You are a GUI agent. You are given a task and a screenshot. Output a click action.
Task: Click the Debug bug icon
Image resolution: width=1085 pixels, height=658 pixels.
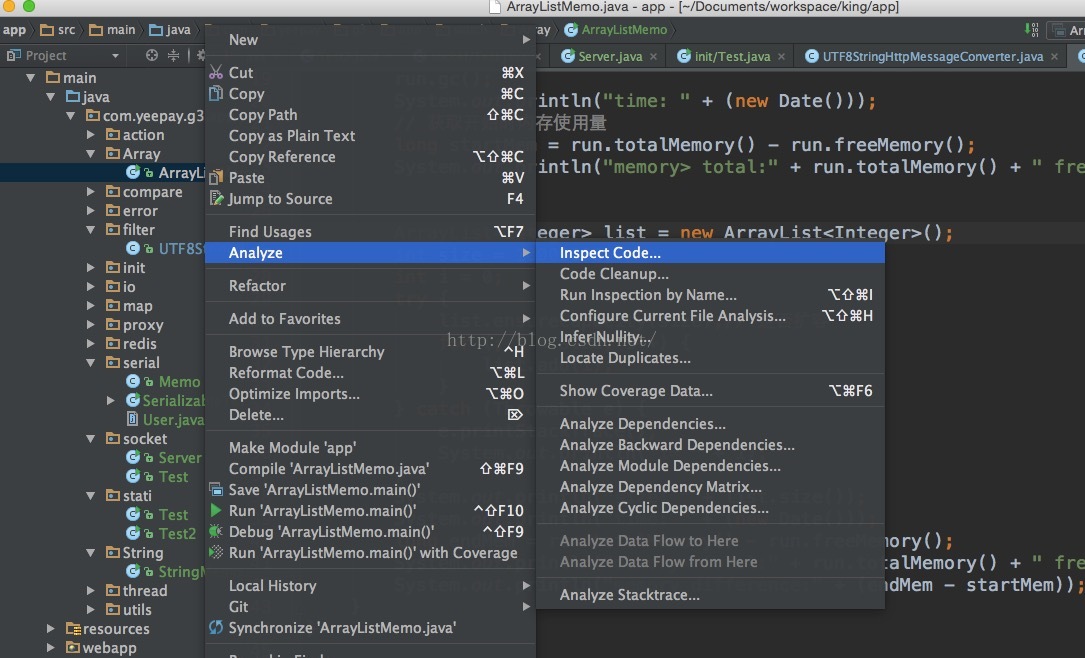coord(216,532)
